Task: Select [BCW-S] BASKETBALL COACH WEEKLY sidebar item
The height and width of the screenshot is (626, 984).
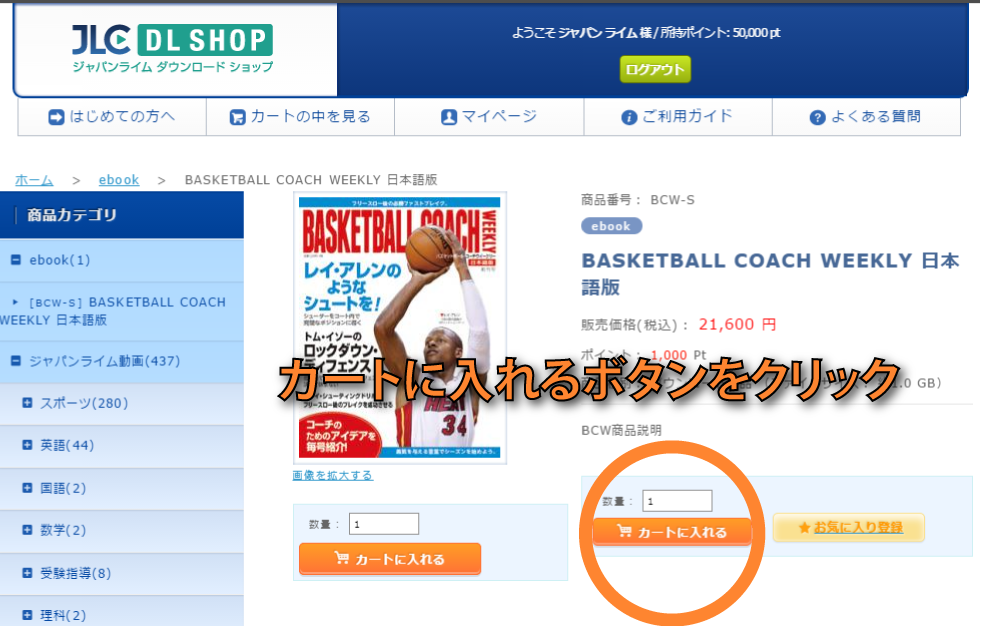Action: (x=122, y=311)
